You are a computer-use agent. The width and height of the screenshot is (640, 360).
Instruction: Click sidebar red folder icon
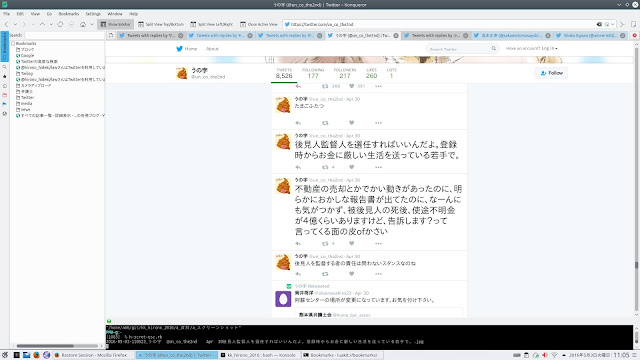[x=4, y=95]
